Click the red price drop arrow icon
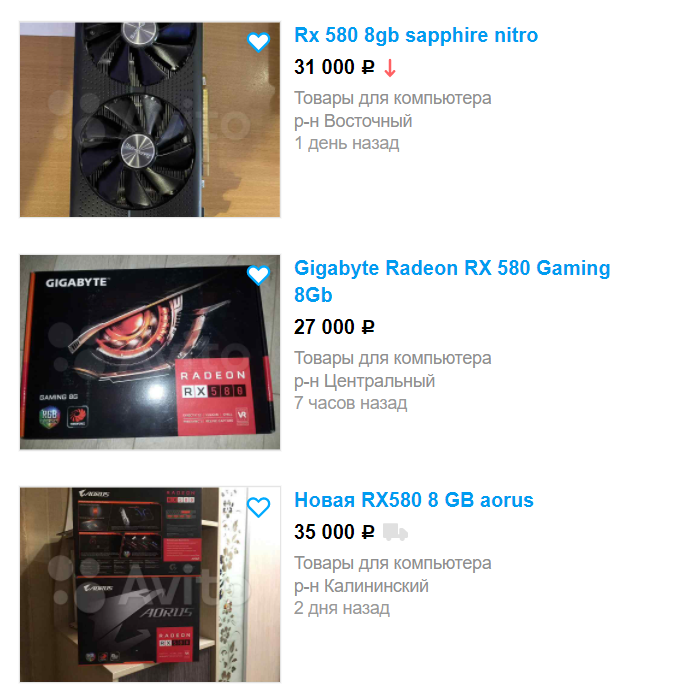Viewport: 696px width, 696px height. pyautogui.click(x=390, y=68)
